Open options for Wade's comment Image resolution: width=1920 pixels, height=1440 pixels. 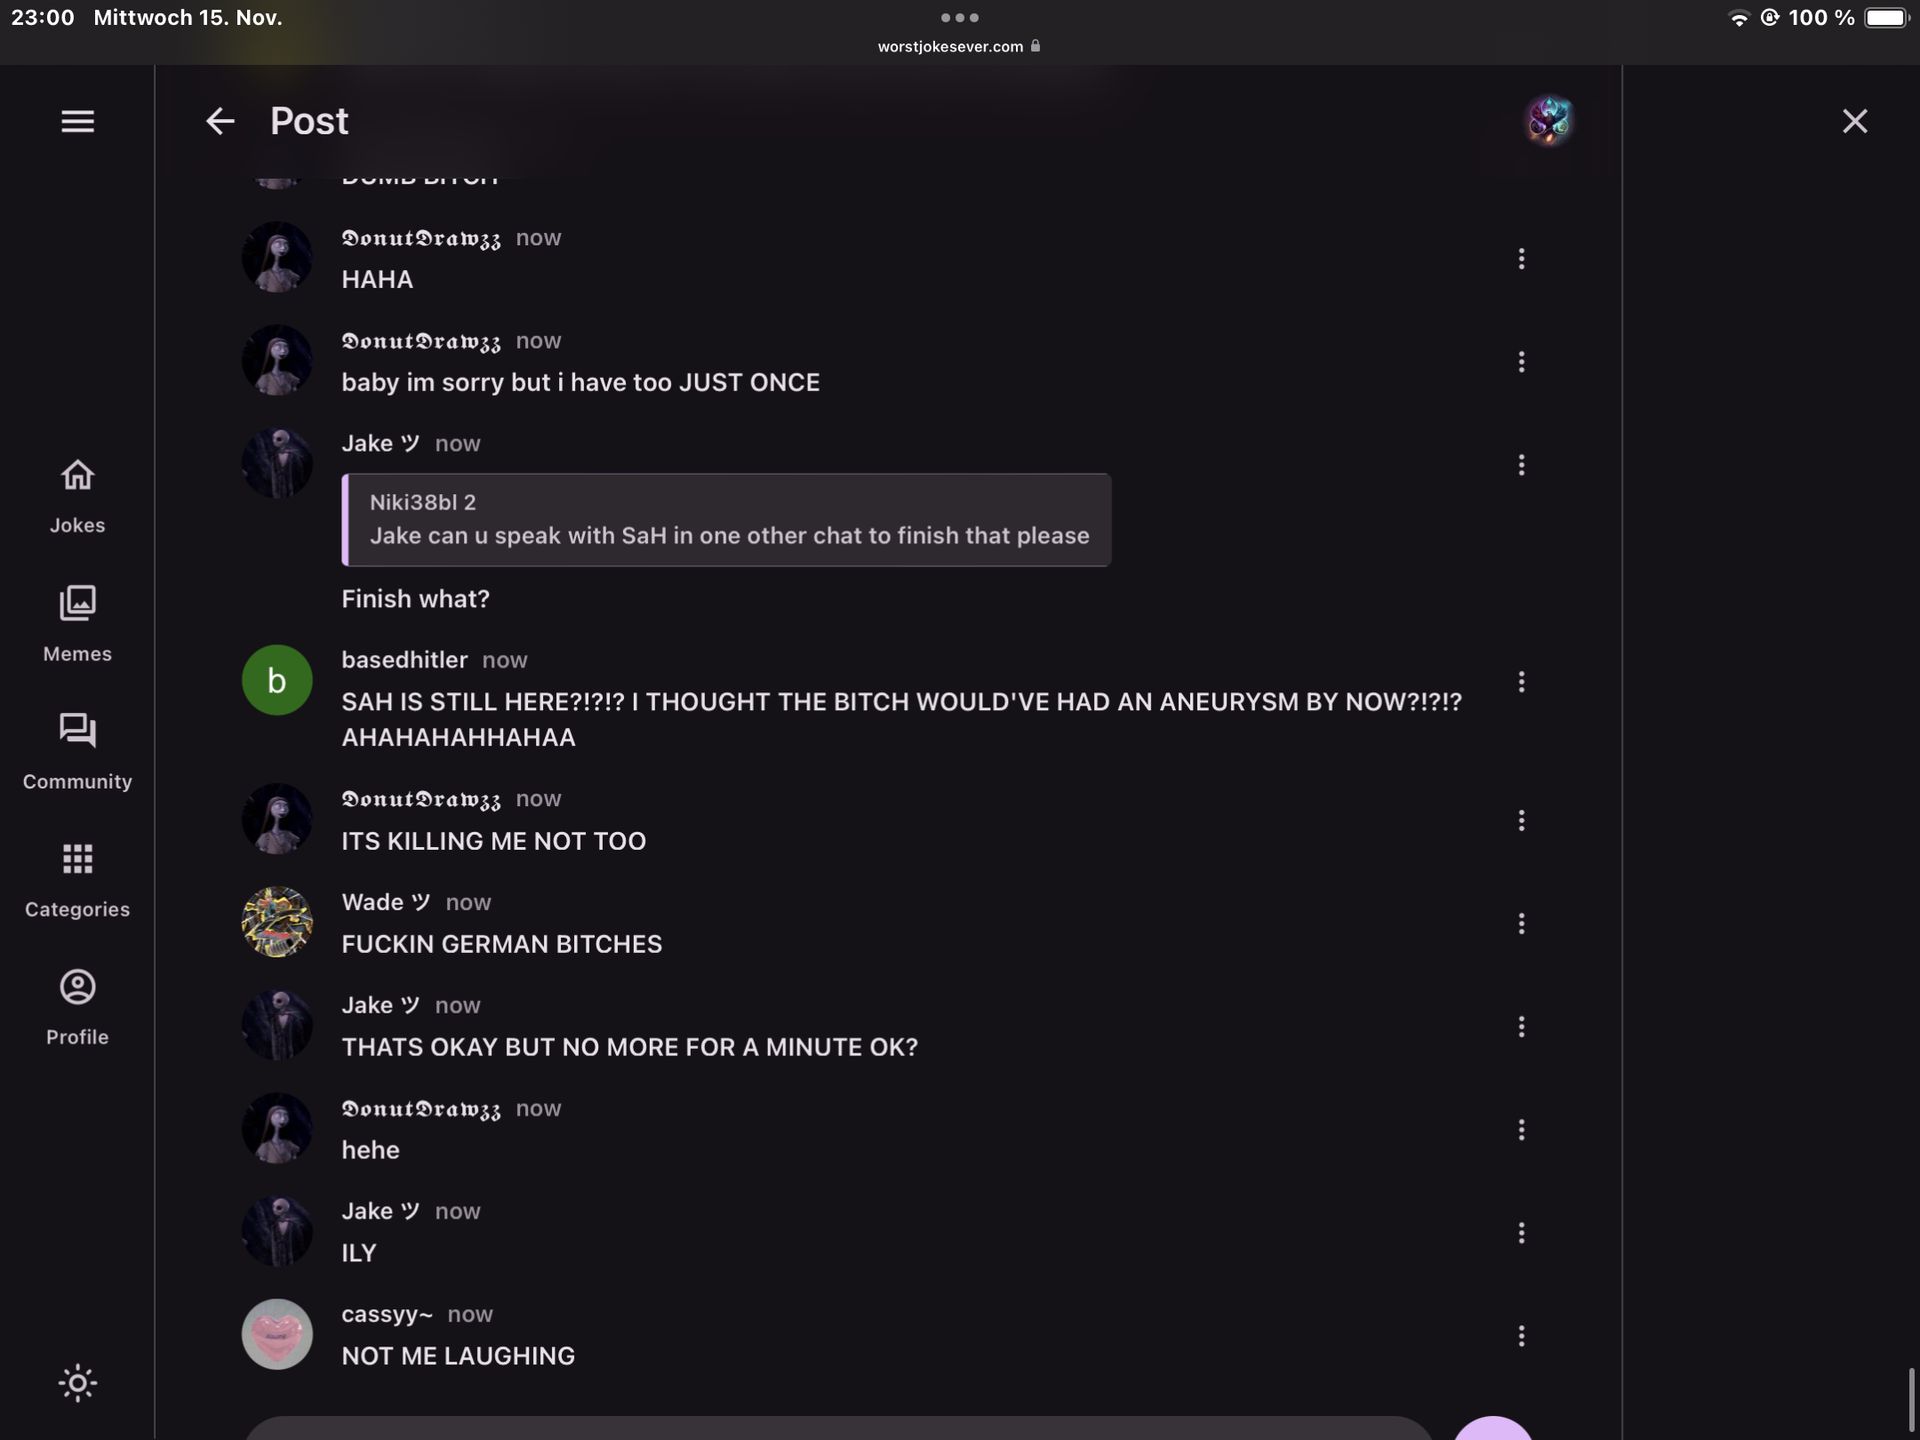[x=1521, y=924]
